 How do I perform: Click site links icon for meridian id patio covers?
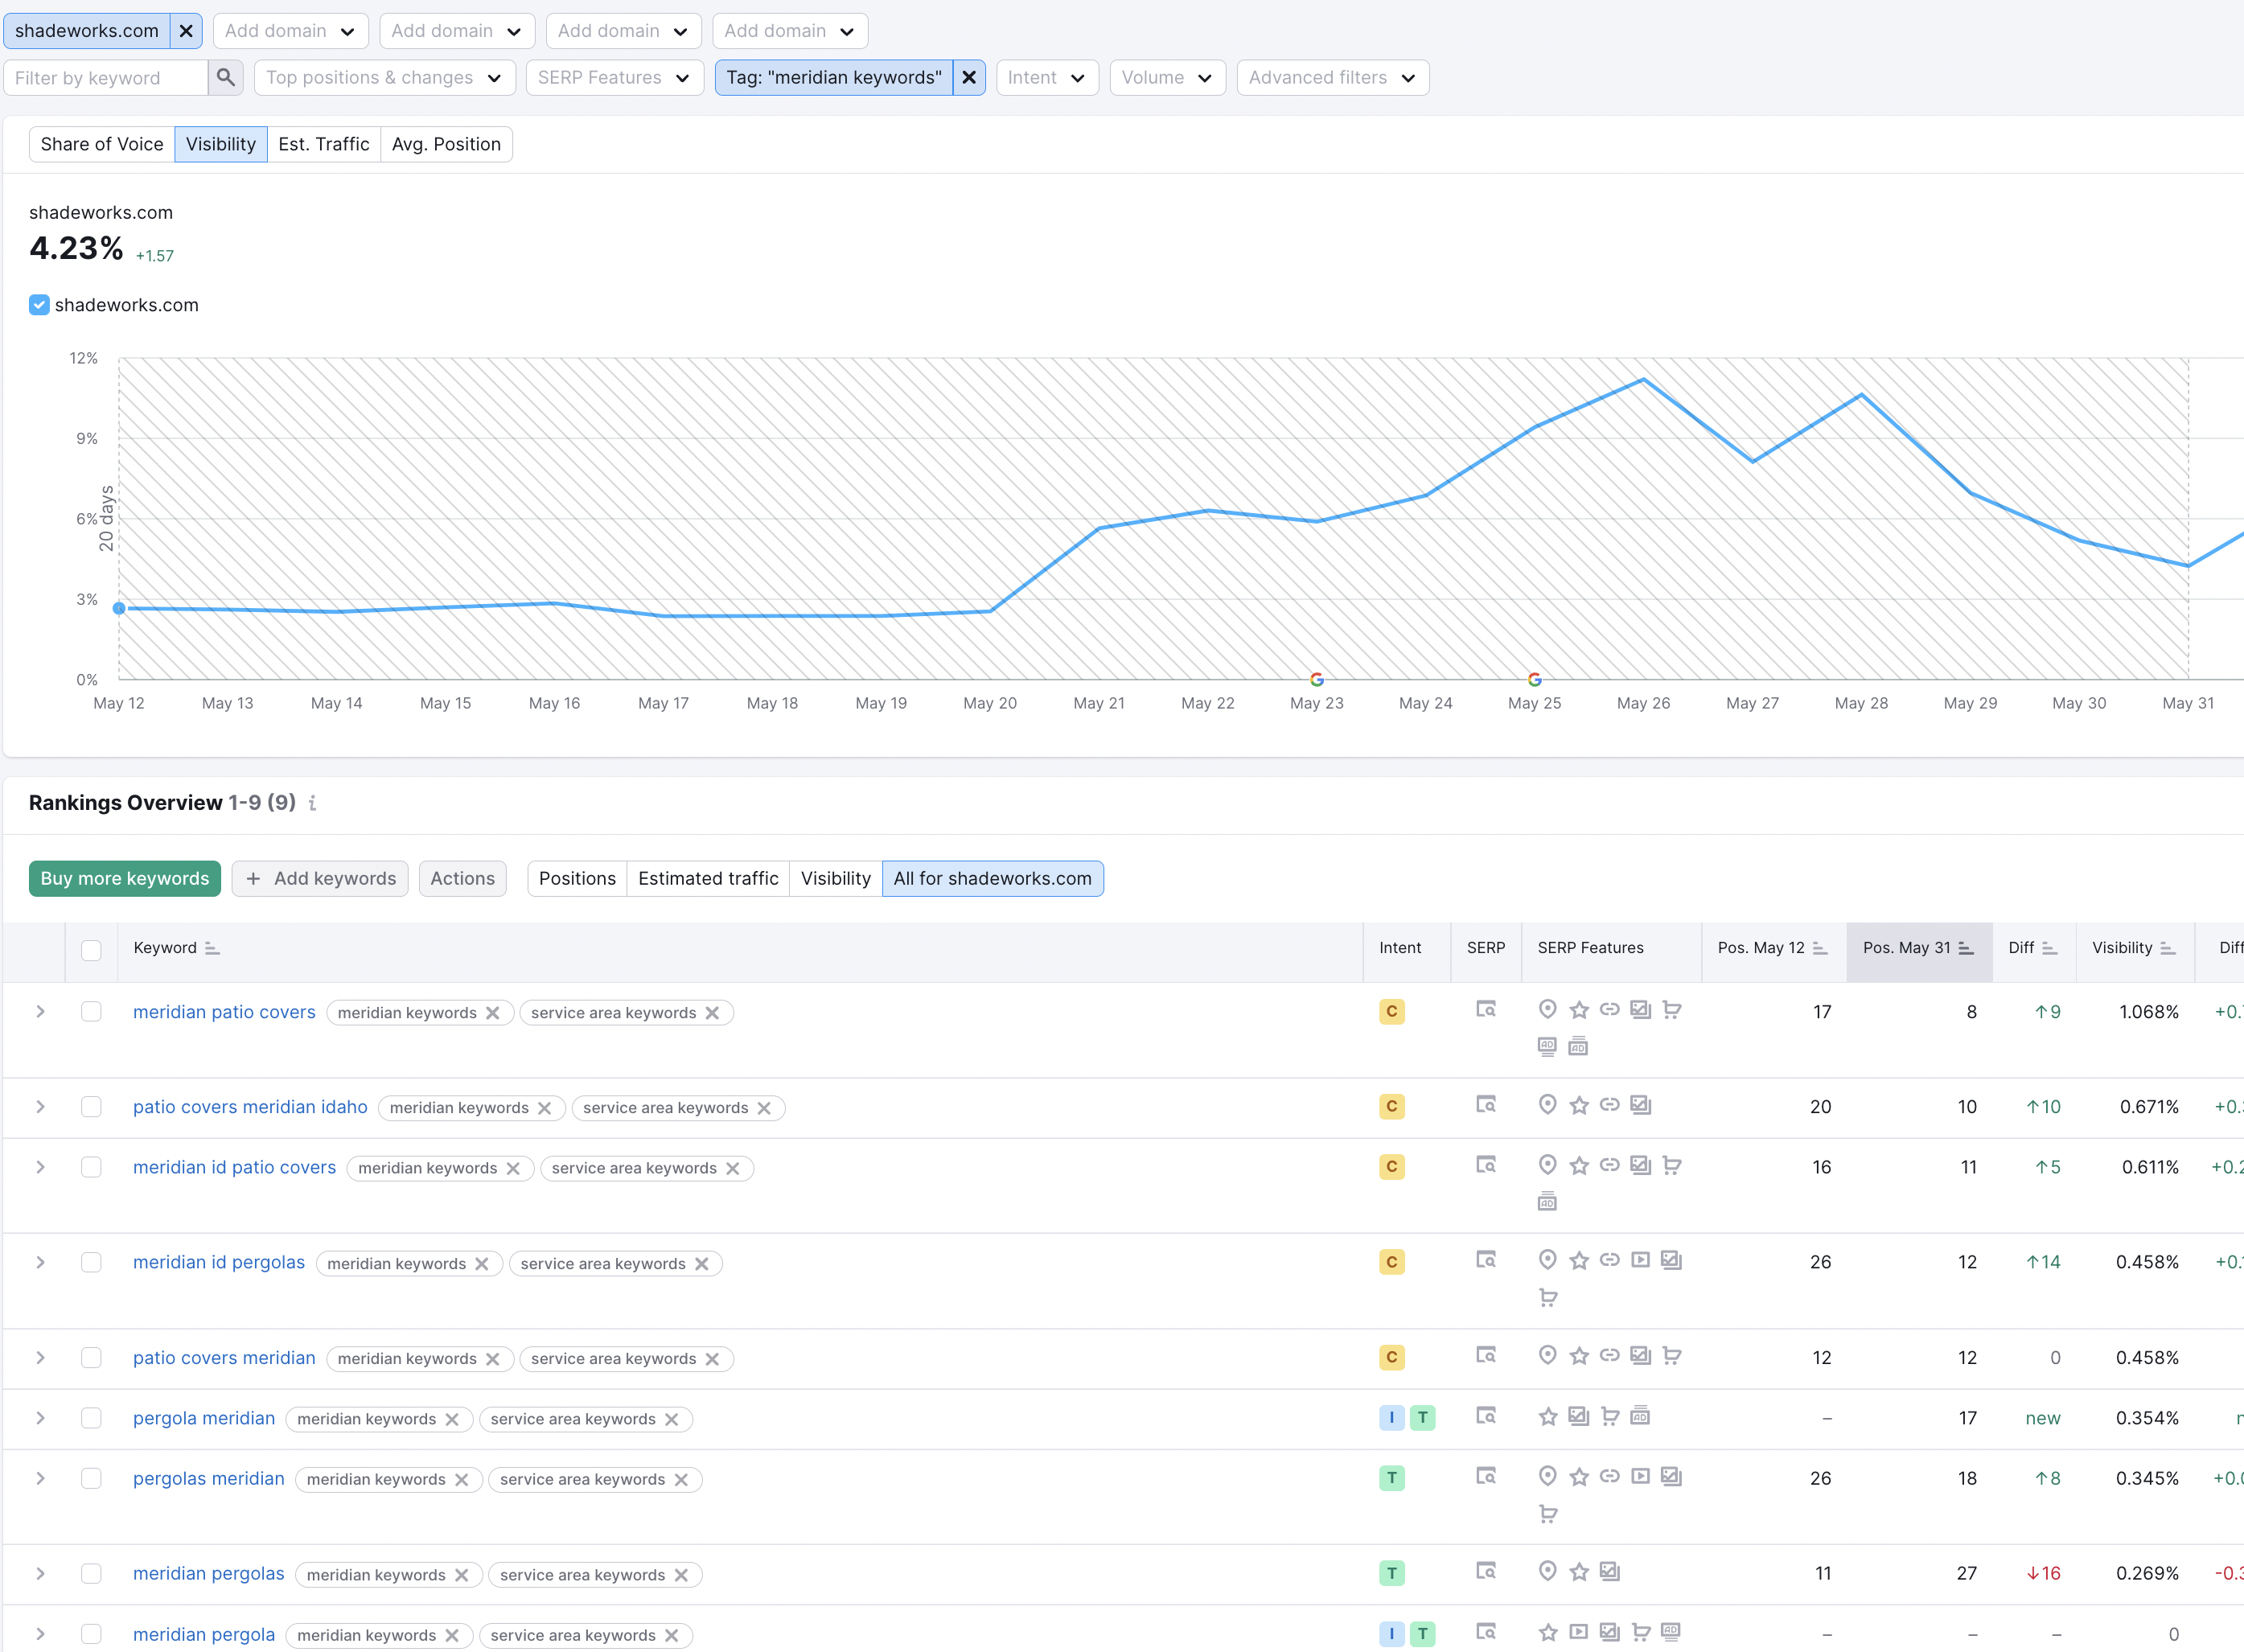1610,1165
